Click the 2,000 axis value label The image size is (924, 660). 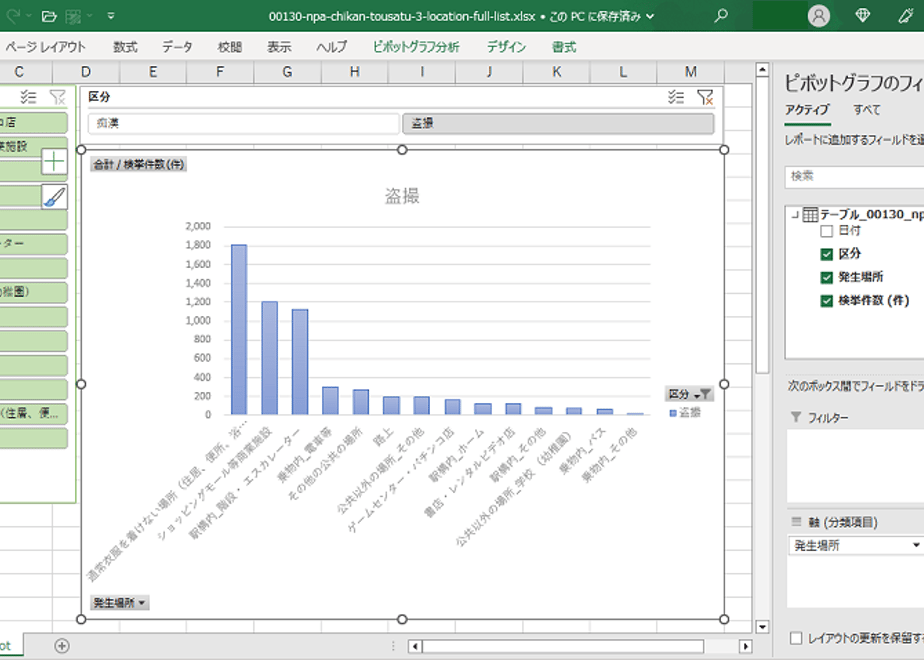pyautogui.click(x=198, y=226)
